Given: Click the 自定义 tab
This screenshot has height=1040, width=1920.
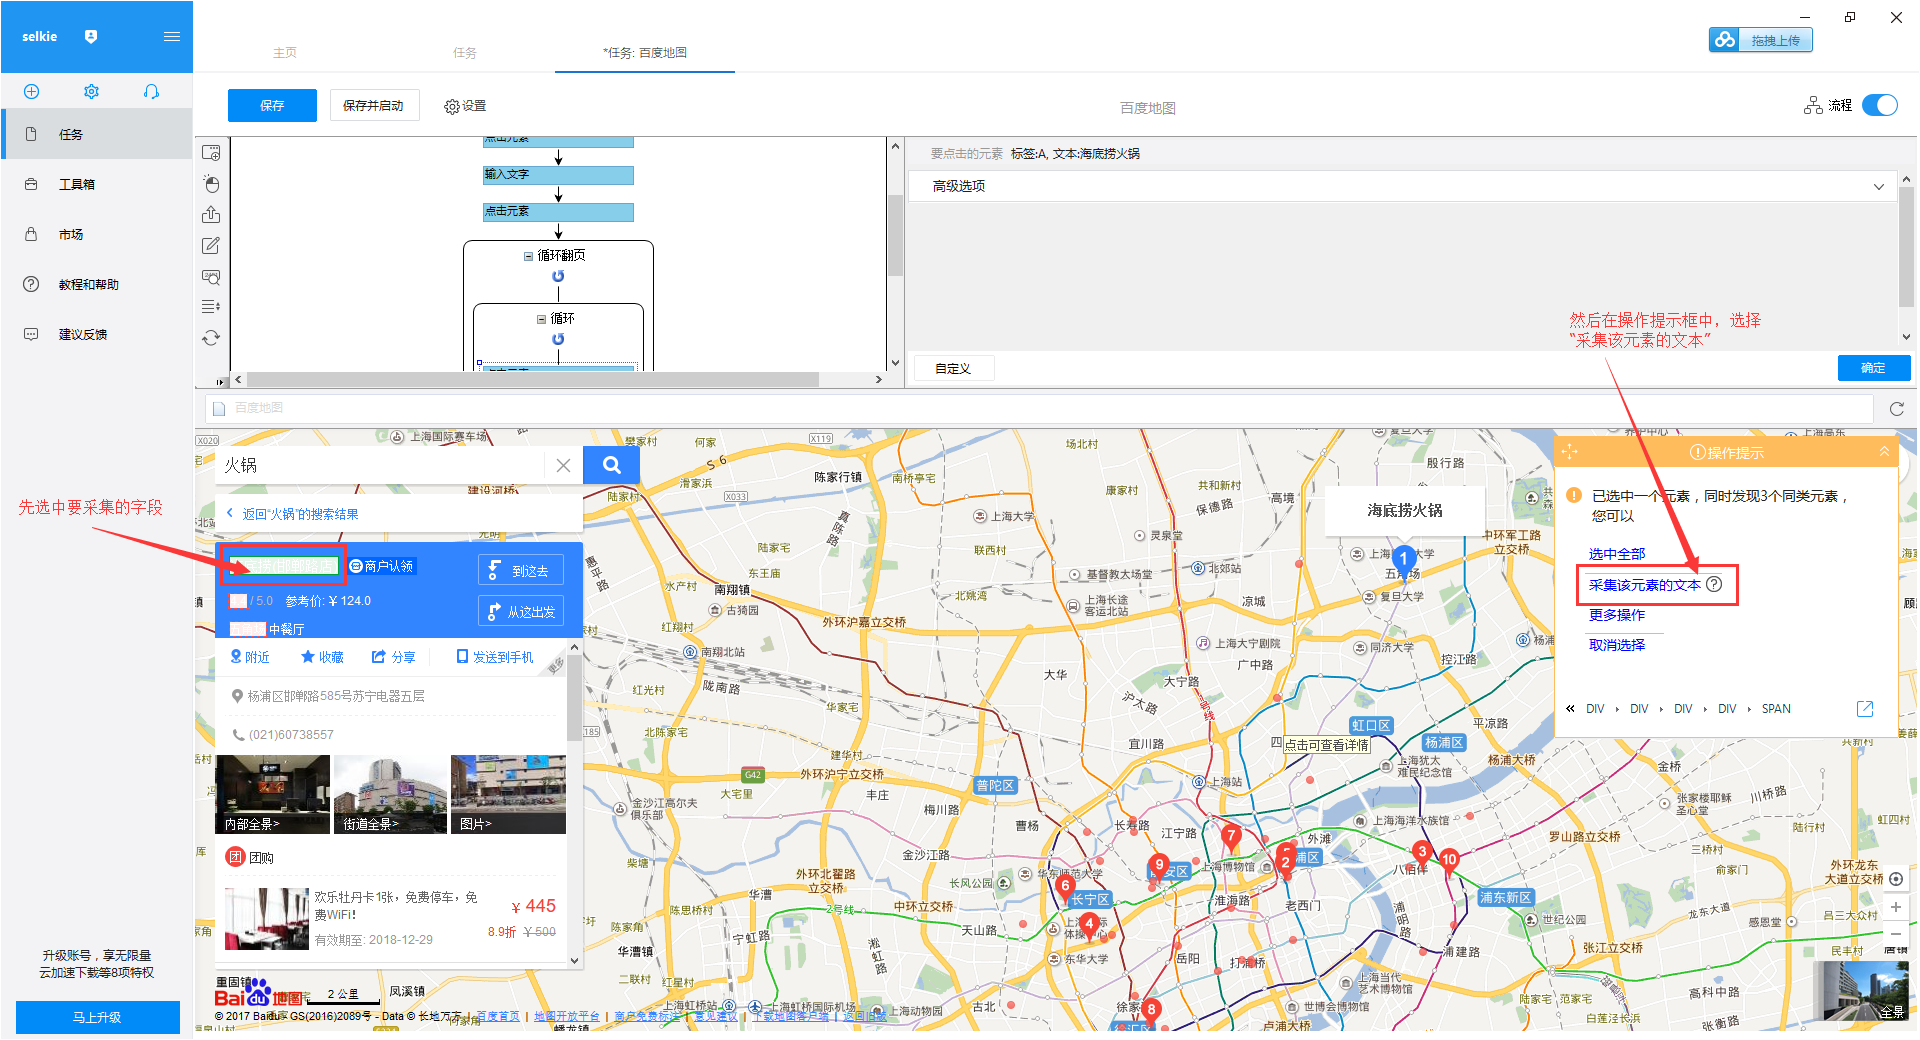Looking at the screenshot, I should click(953, 369).
